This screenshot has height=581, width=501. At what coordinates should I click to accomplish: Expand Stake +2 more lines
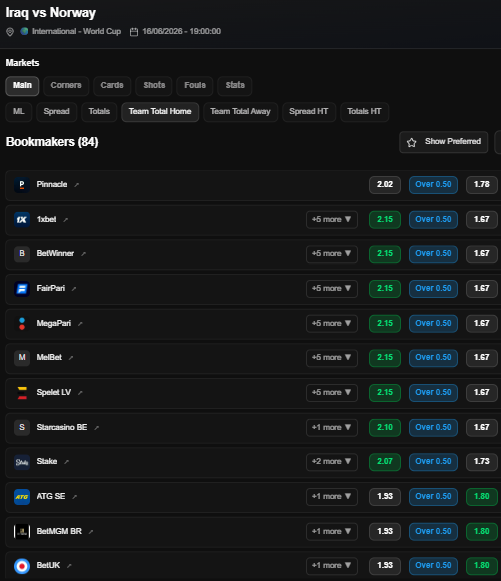(x=332, y=462)
